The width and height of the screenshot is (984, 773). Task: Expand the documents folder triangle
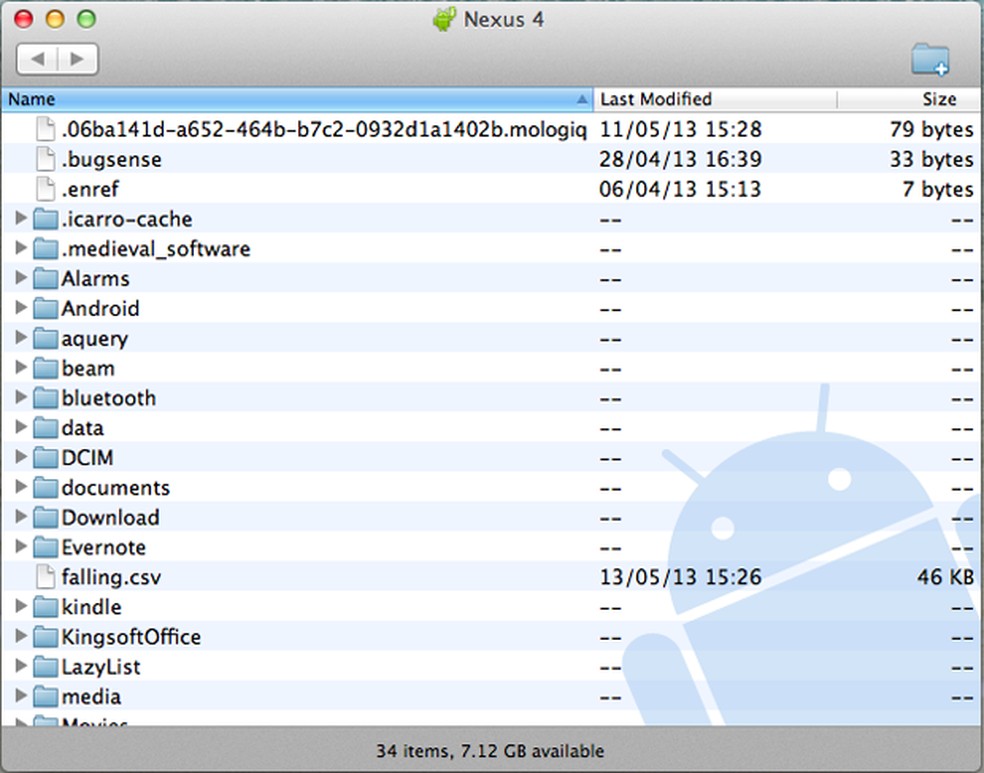pyautogui.click(x=21, y=486)
